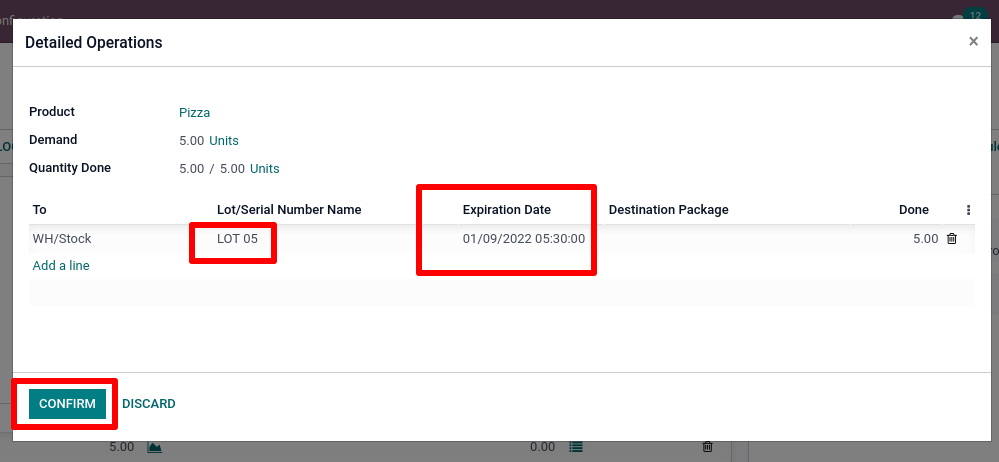The height and width of the screenshot is (462, 999).
Task: Confirm the detailed operations
Action: (x=68, y=403)
